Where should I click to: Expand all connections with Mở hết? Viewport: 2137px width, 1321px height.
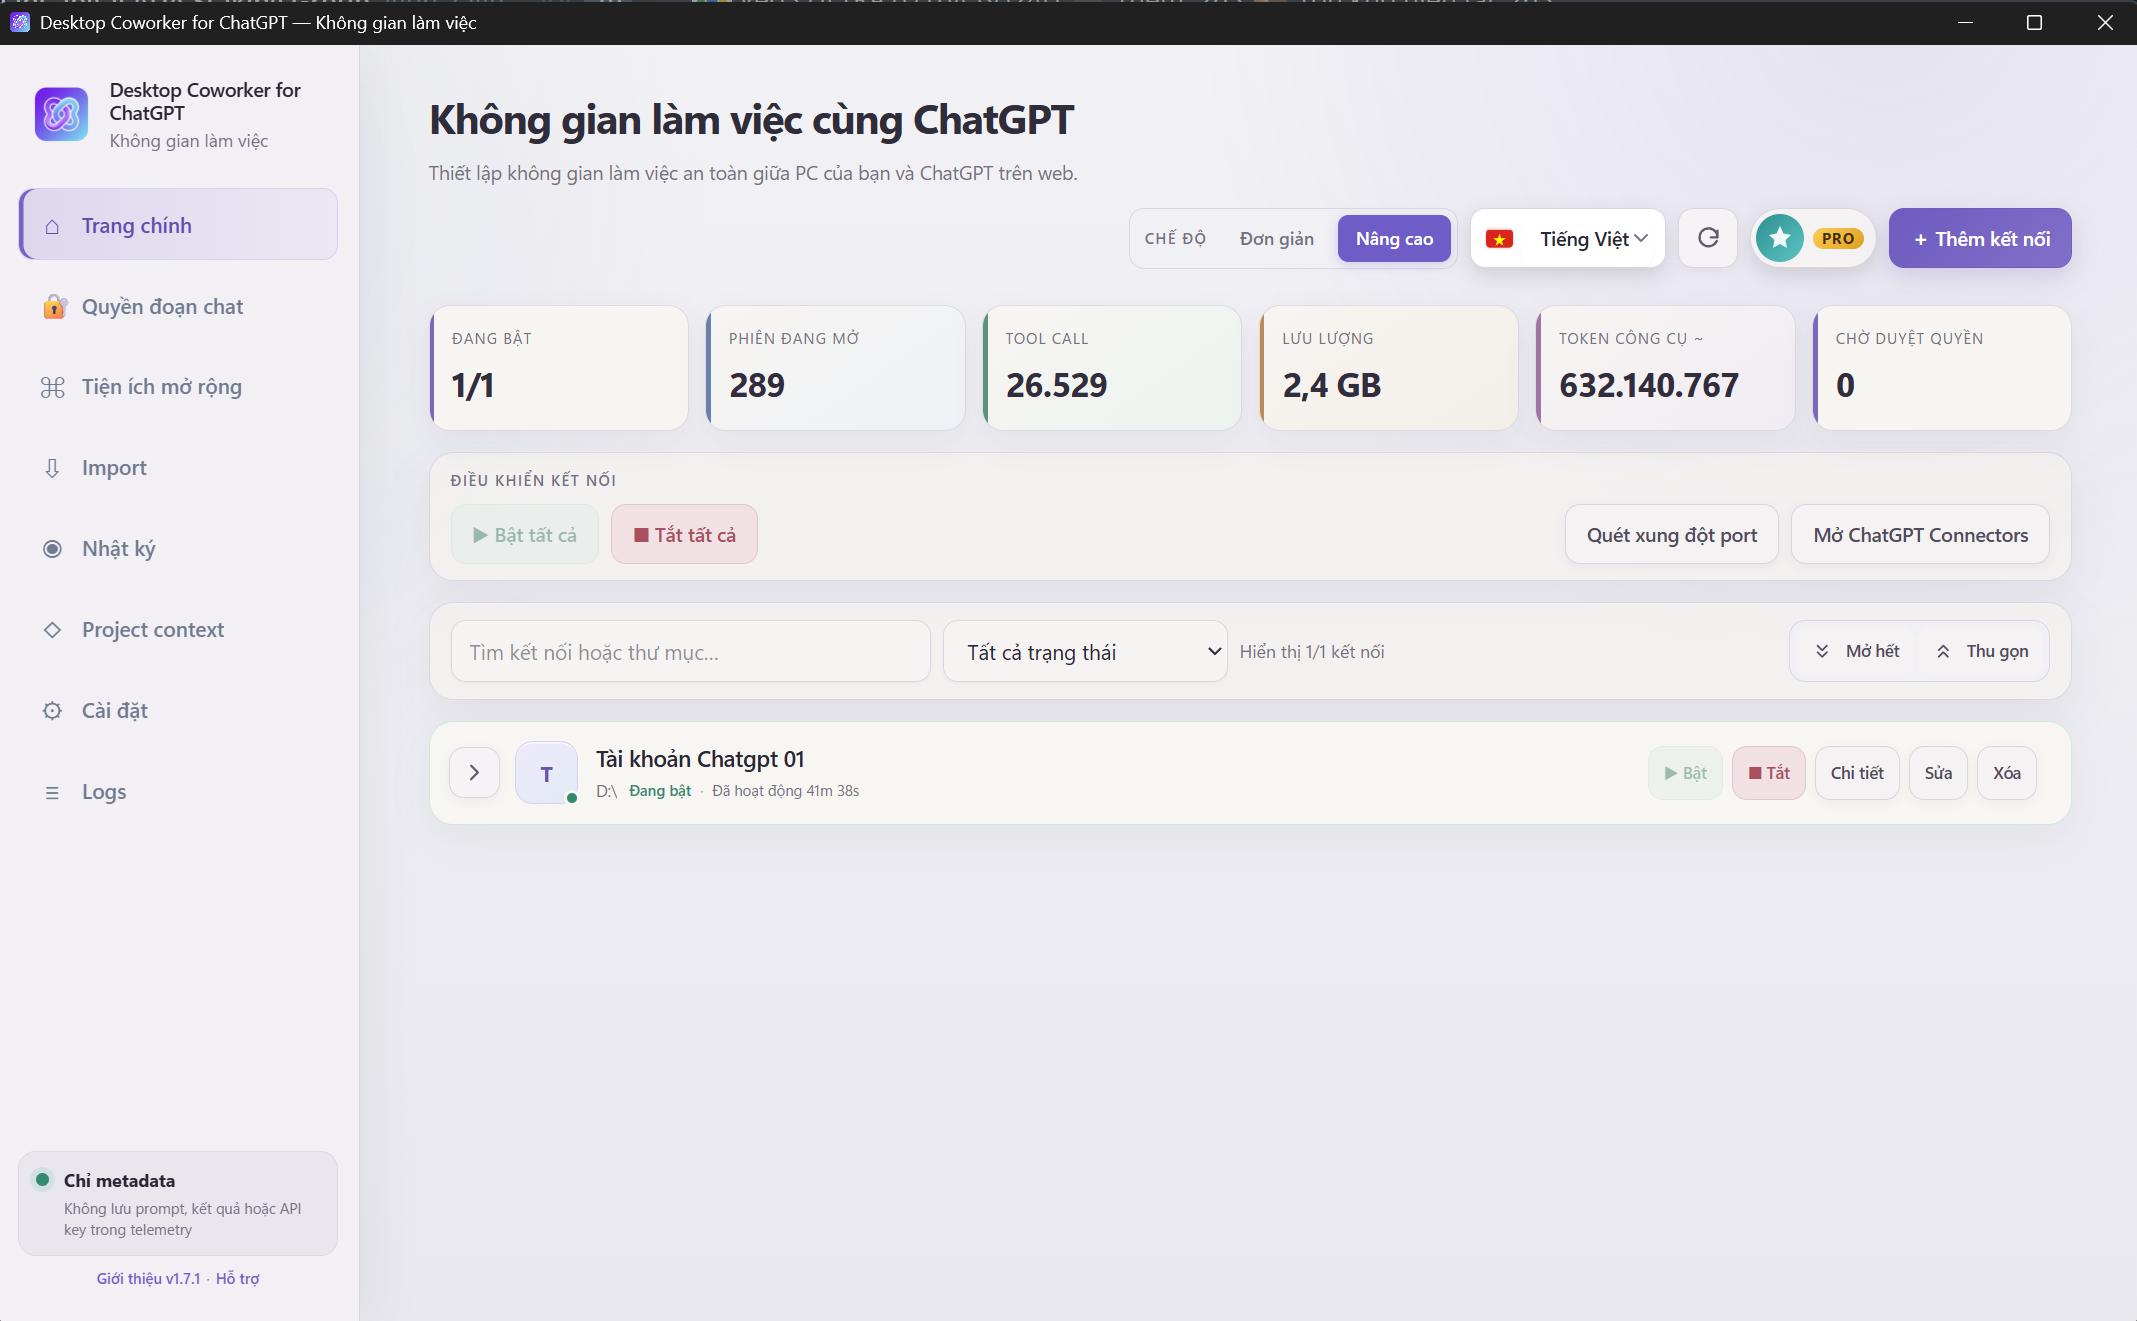click(1857, 651)
